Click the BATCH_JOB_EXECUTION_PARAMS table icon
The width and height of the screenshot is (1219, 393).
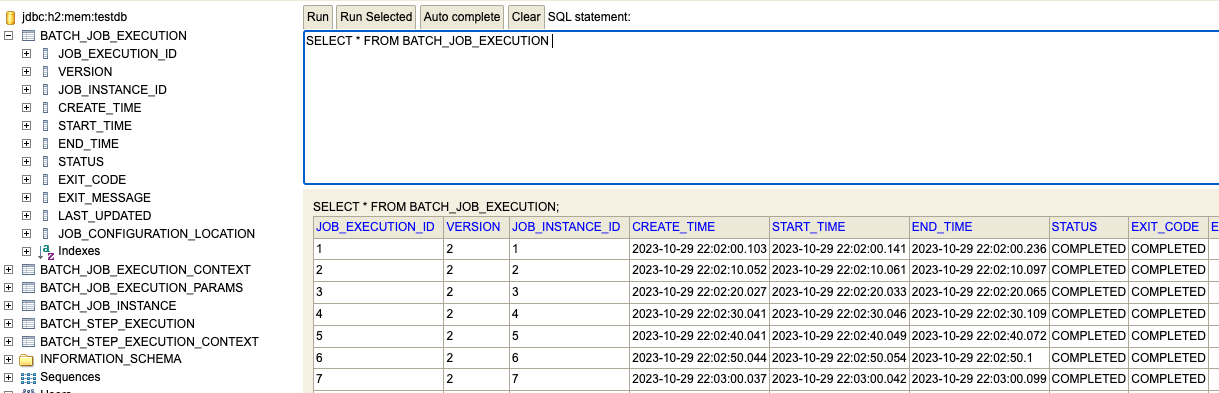coord(28,288)
